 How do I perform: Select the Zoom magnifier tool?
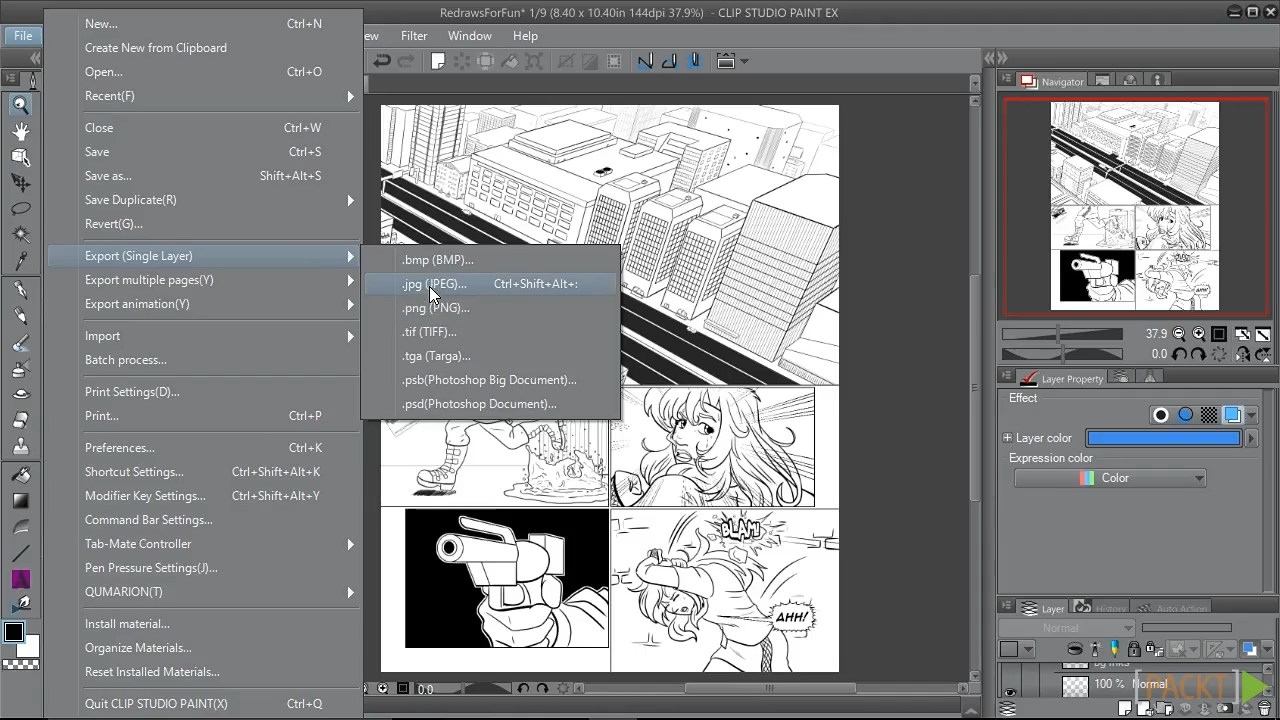(20, 105)
